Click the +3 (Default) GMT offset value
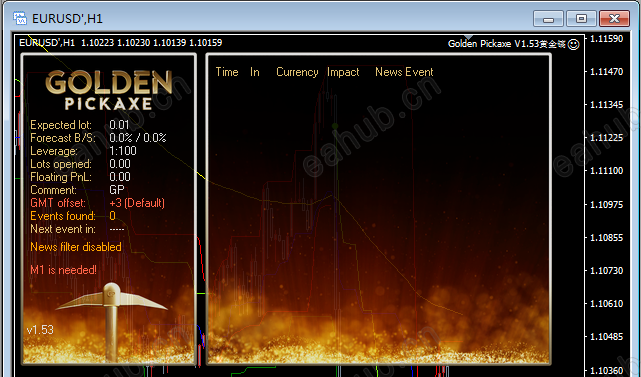The width and height of the screenshot is (641, 377). click(137, 203)
